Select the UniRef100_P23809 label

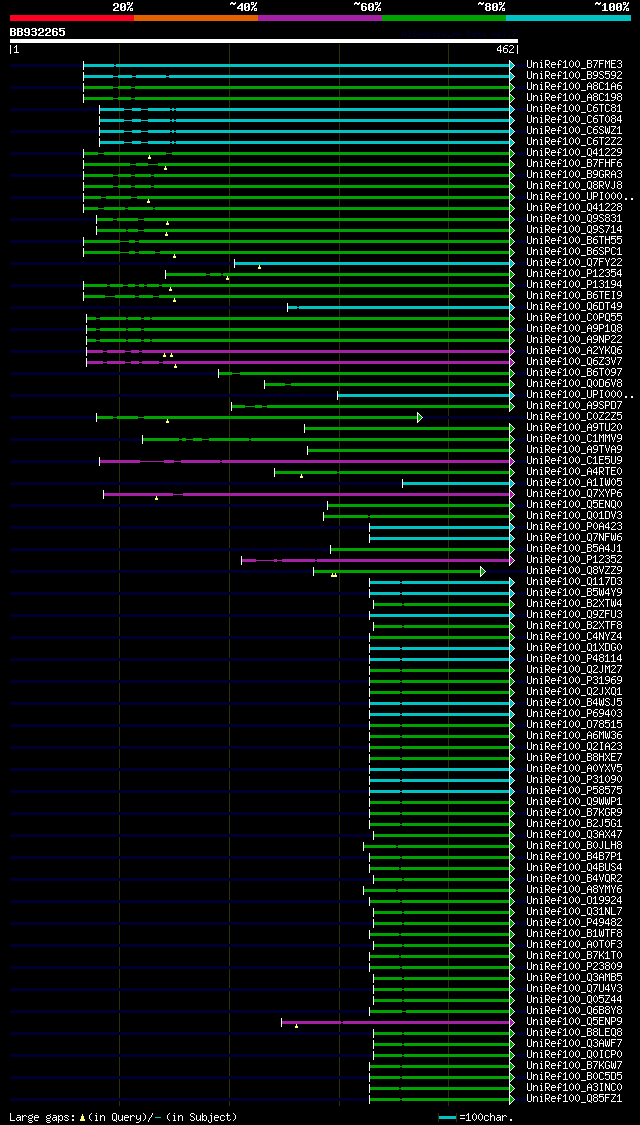click(x=574, y=966)
